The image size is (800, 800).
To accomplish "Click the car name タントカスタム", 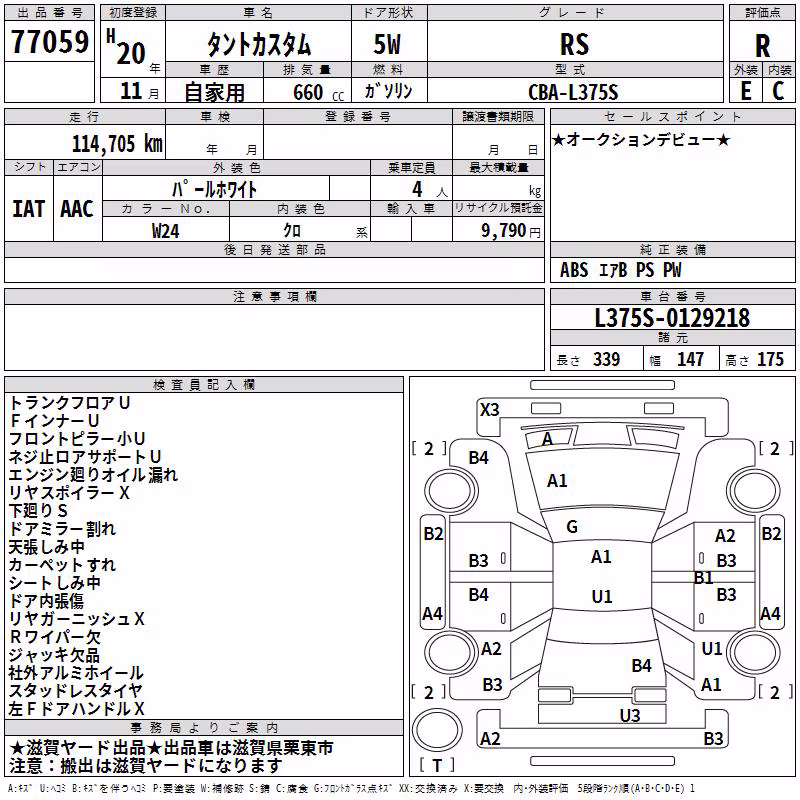I will [259, 44].
